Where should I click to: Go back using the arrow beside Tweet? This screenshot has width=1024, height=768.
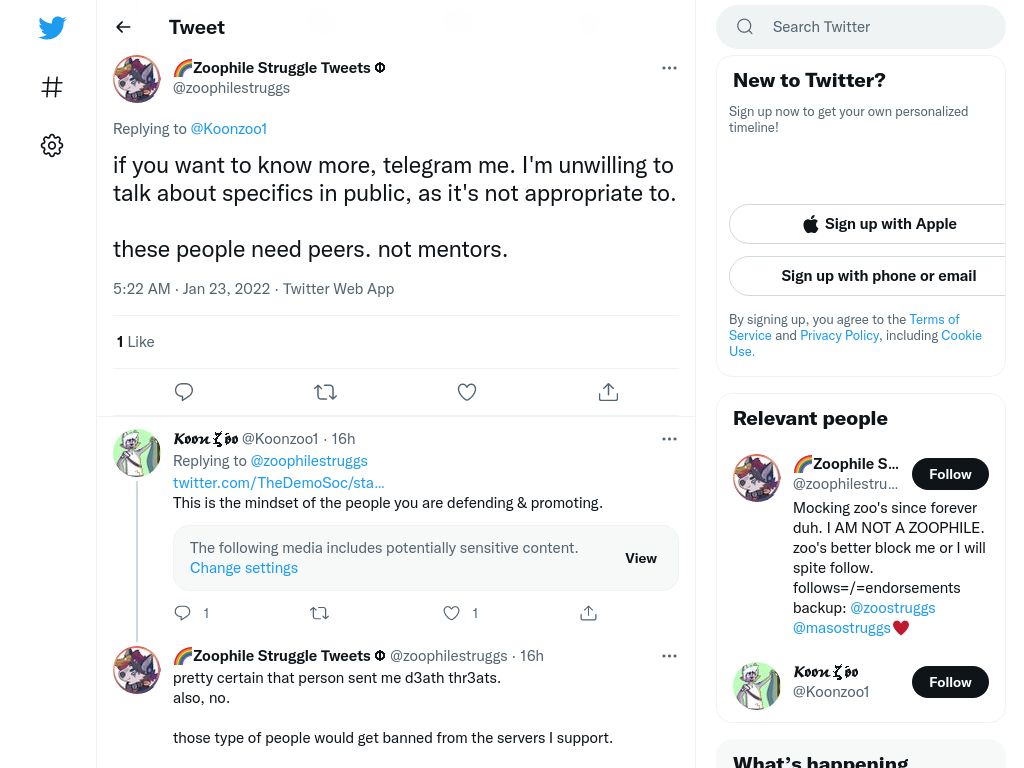click(123, 27)
